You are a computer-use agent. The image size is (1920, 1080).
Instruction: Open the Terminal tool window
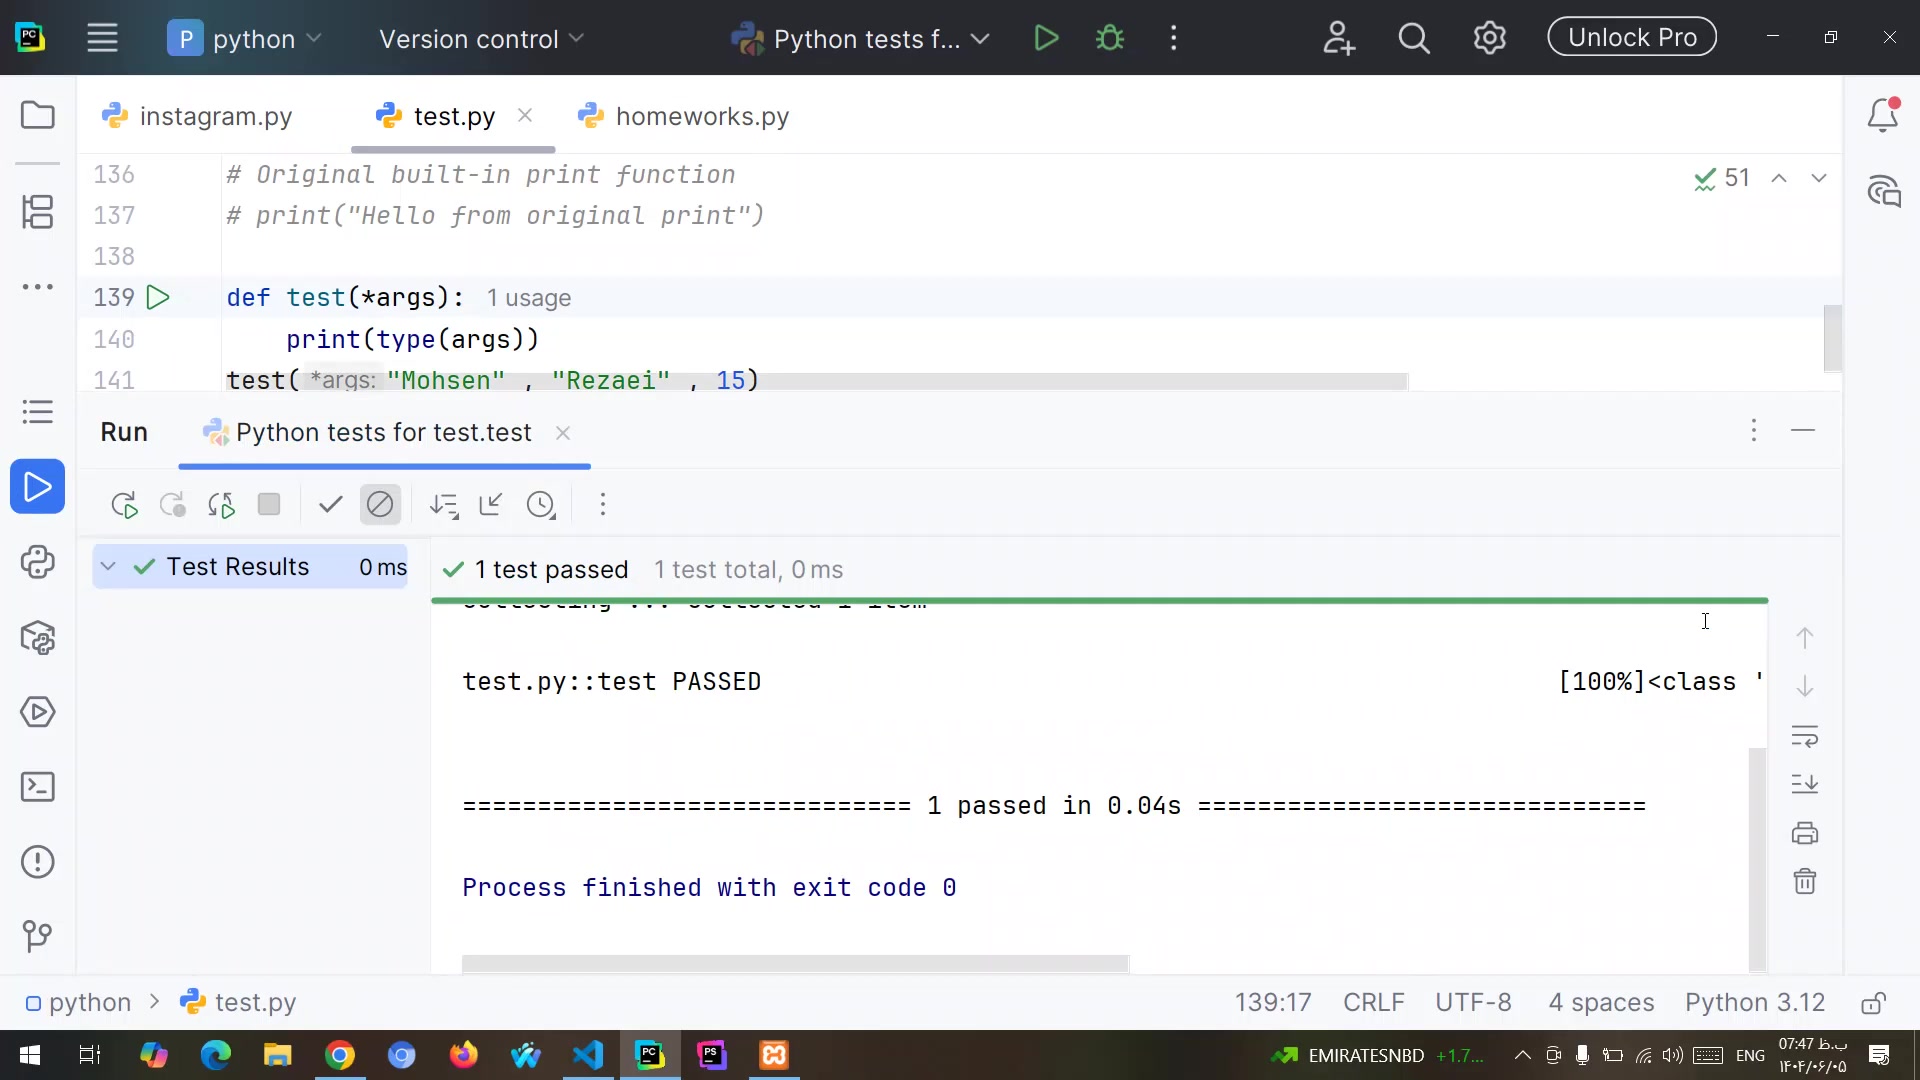point(37,787)
